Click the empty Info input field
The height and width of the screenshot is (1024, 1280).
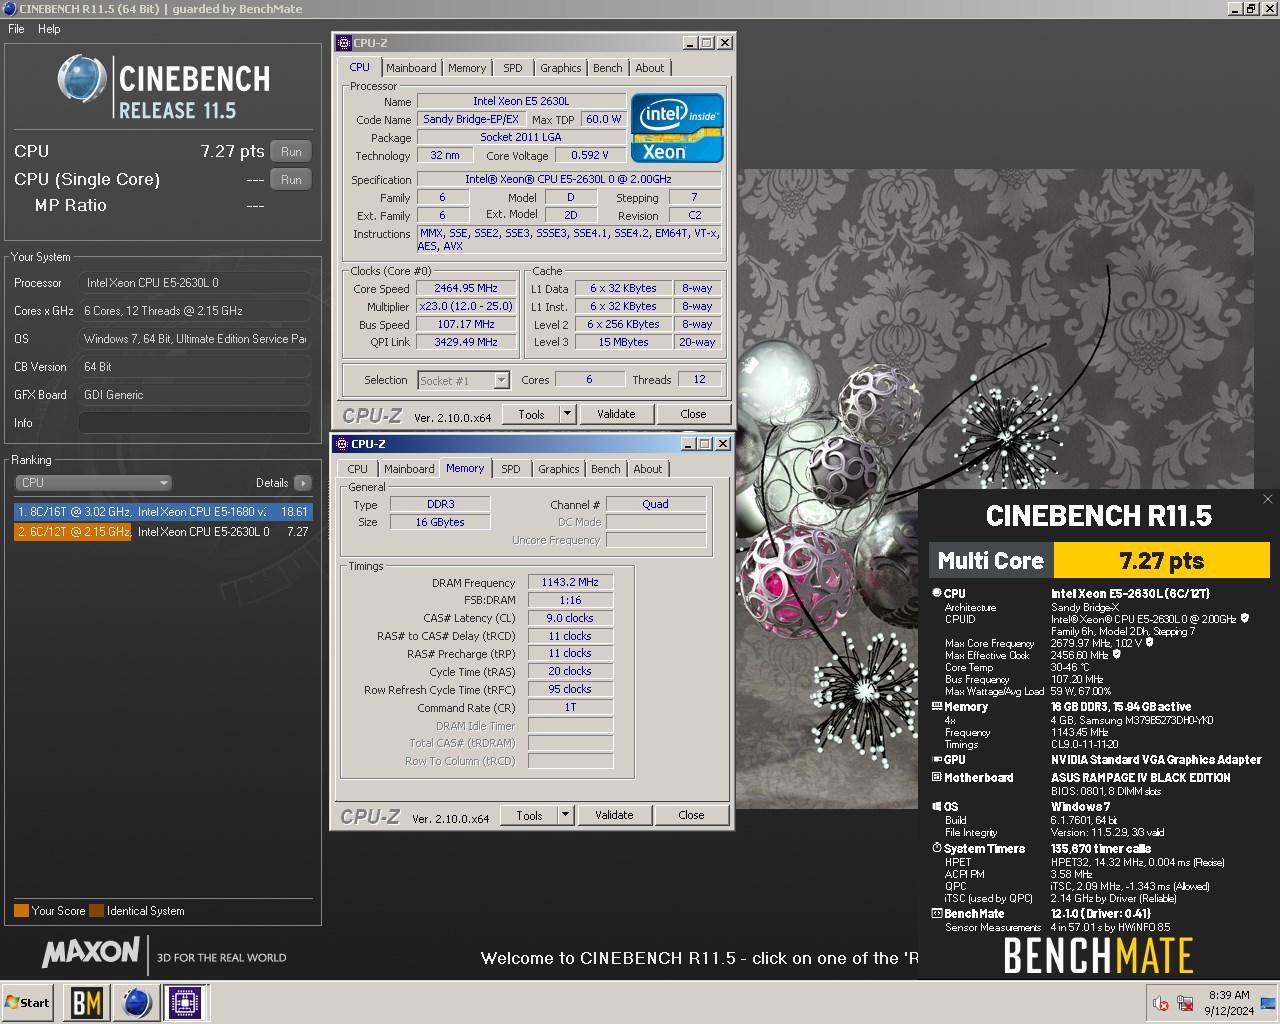click(x=195, y=423)
